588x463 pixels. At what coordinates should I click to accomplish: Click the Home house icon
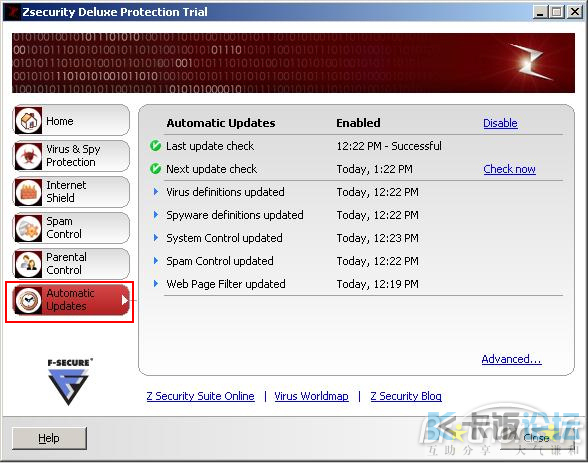(28, 121)
